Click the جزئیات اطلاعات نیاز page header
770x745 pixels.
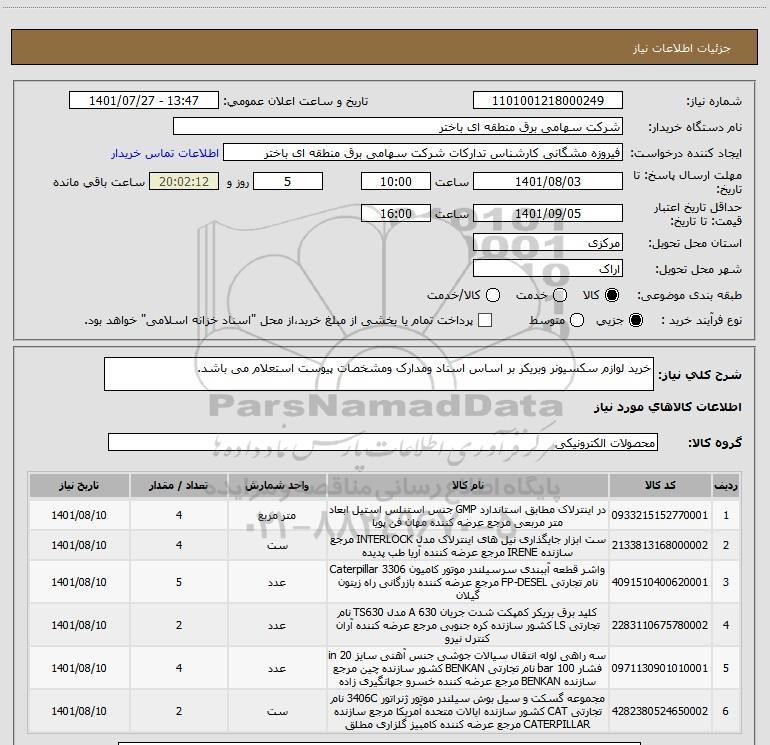(682, 48)
